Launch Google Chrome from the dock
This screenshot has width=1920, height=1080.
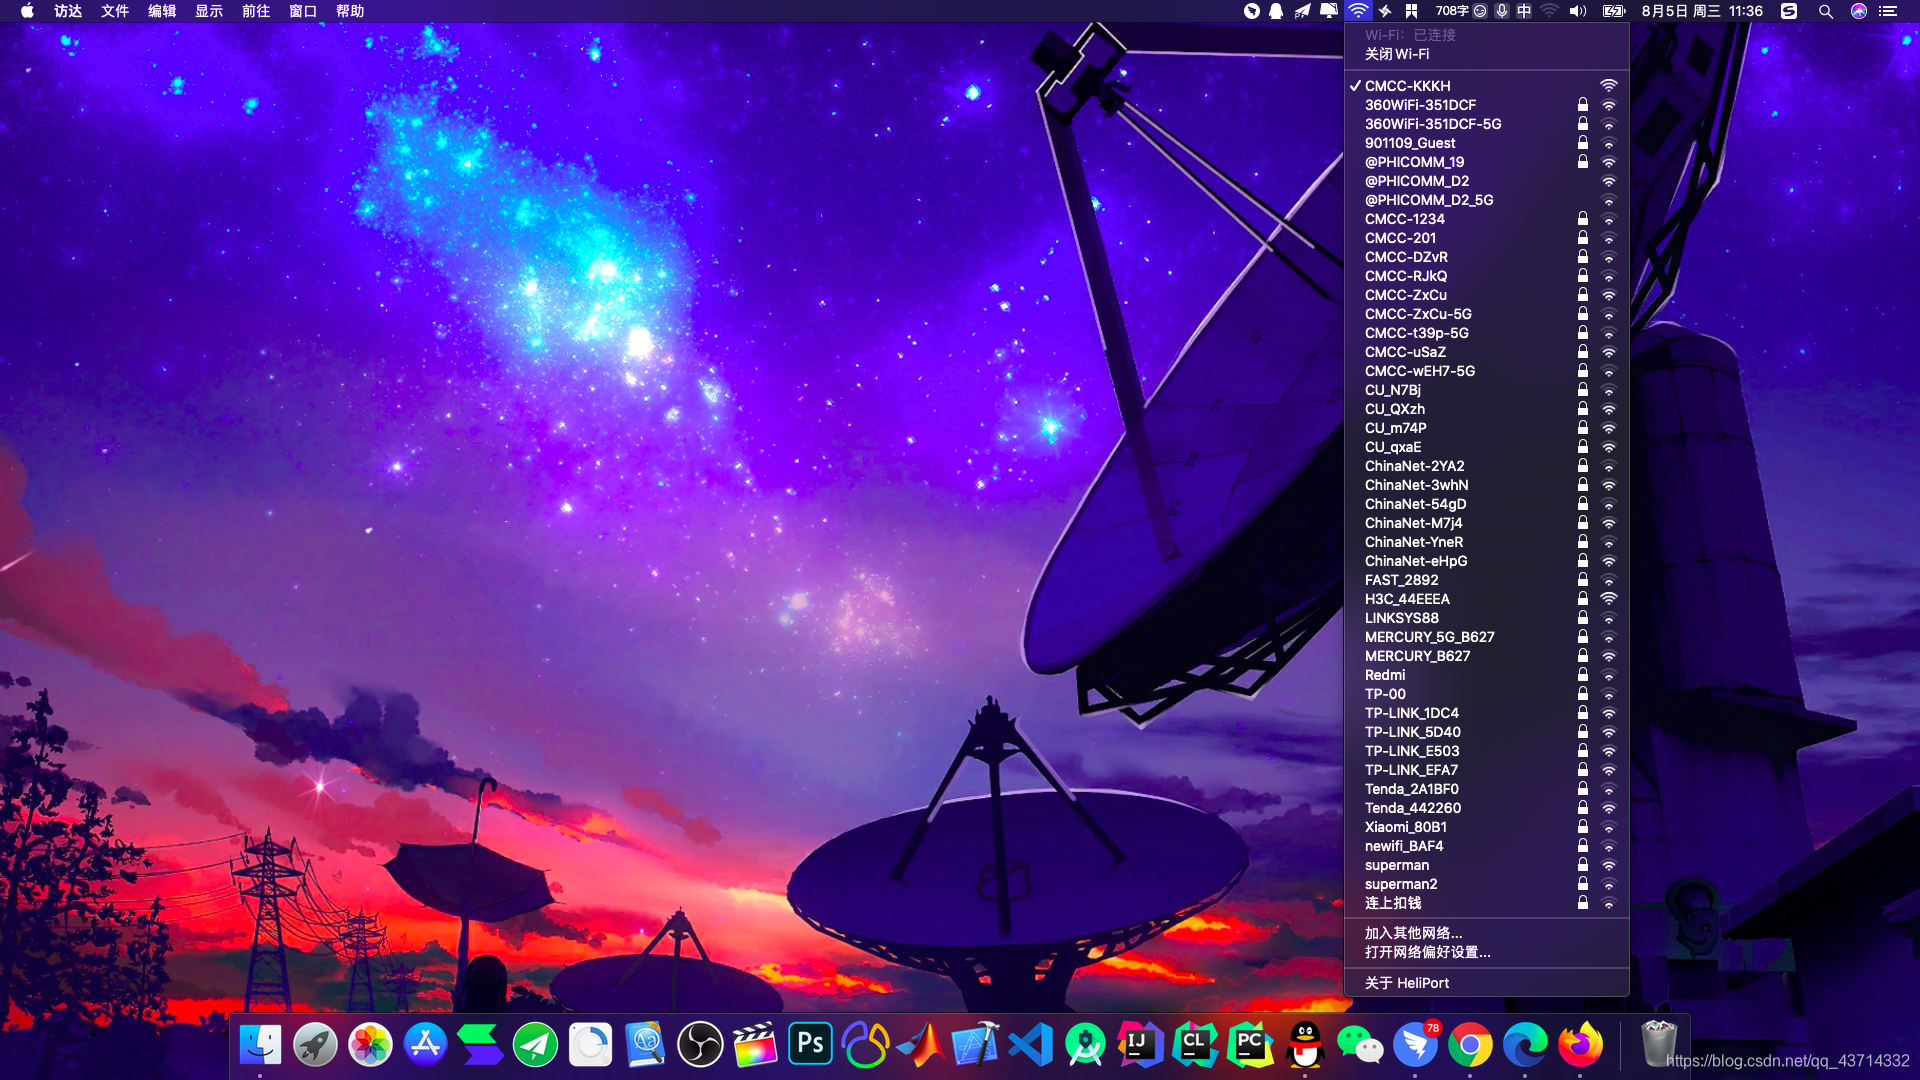(x=1470, y=1045)
